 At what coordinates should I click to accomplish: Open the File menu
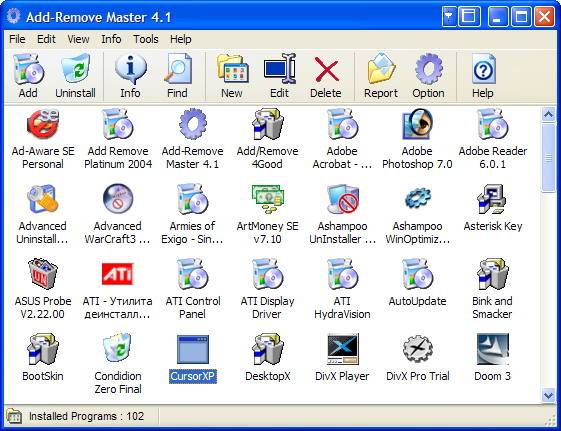(x=17, y=39)
